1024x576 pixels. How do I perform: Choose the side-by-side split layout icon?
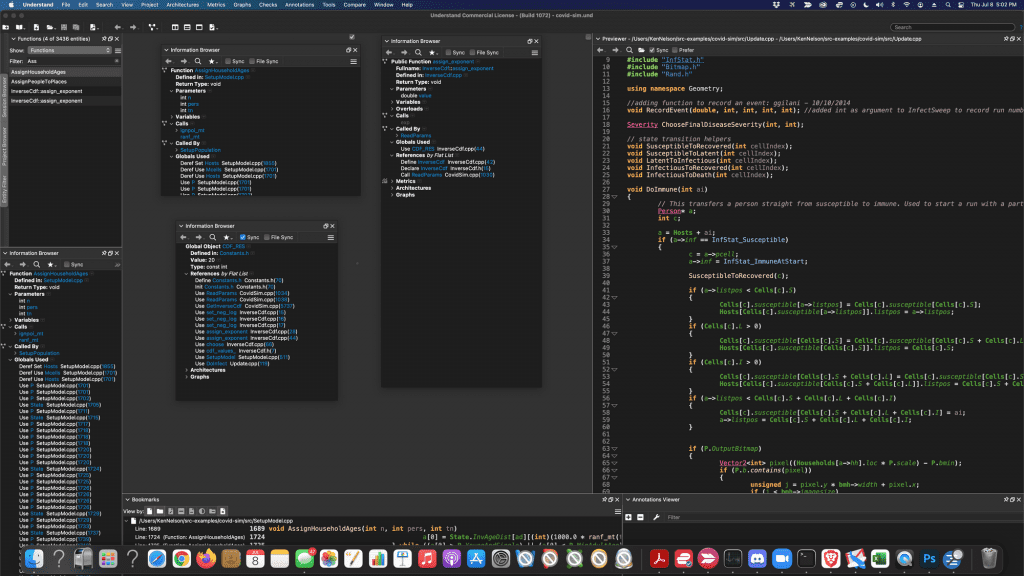tap(175, 27)
